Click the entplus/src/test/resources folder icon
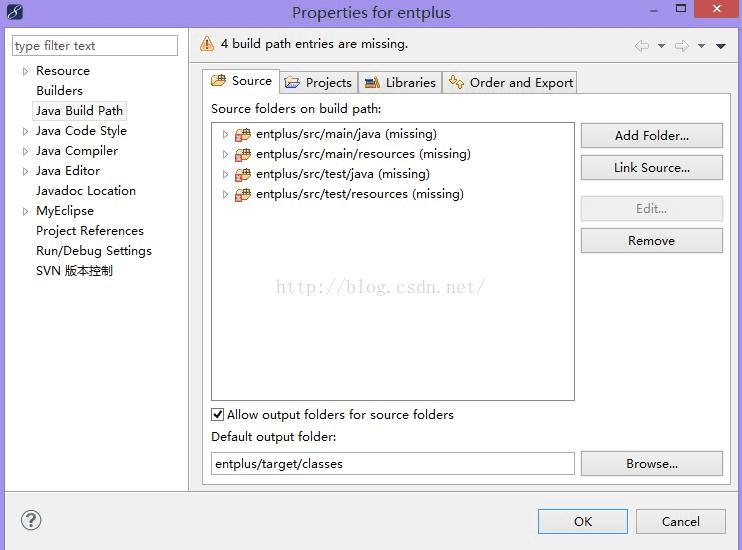This screenshot has width=742, height=550. [x=243, y=194]
